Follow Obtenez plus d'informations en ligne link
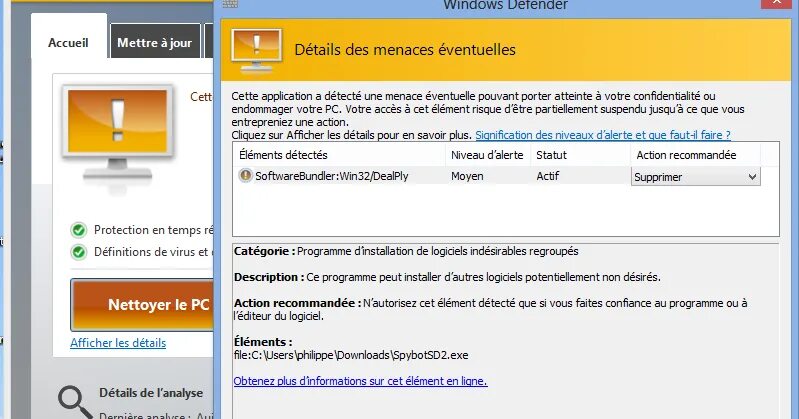Image resolution: width=799 pixels, height=419 pixels. pyautogui.click(x=360, y=381)
